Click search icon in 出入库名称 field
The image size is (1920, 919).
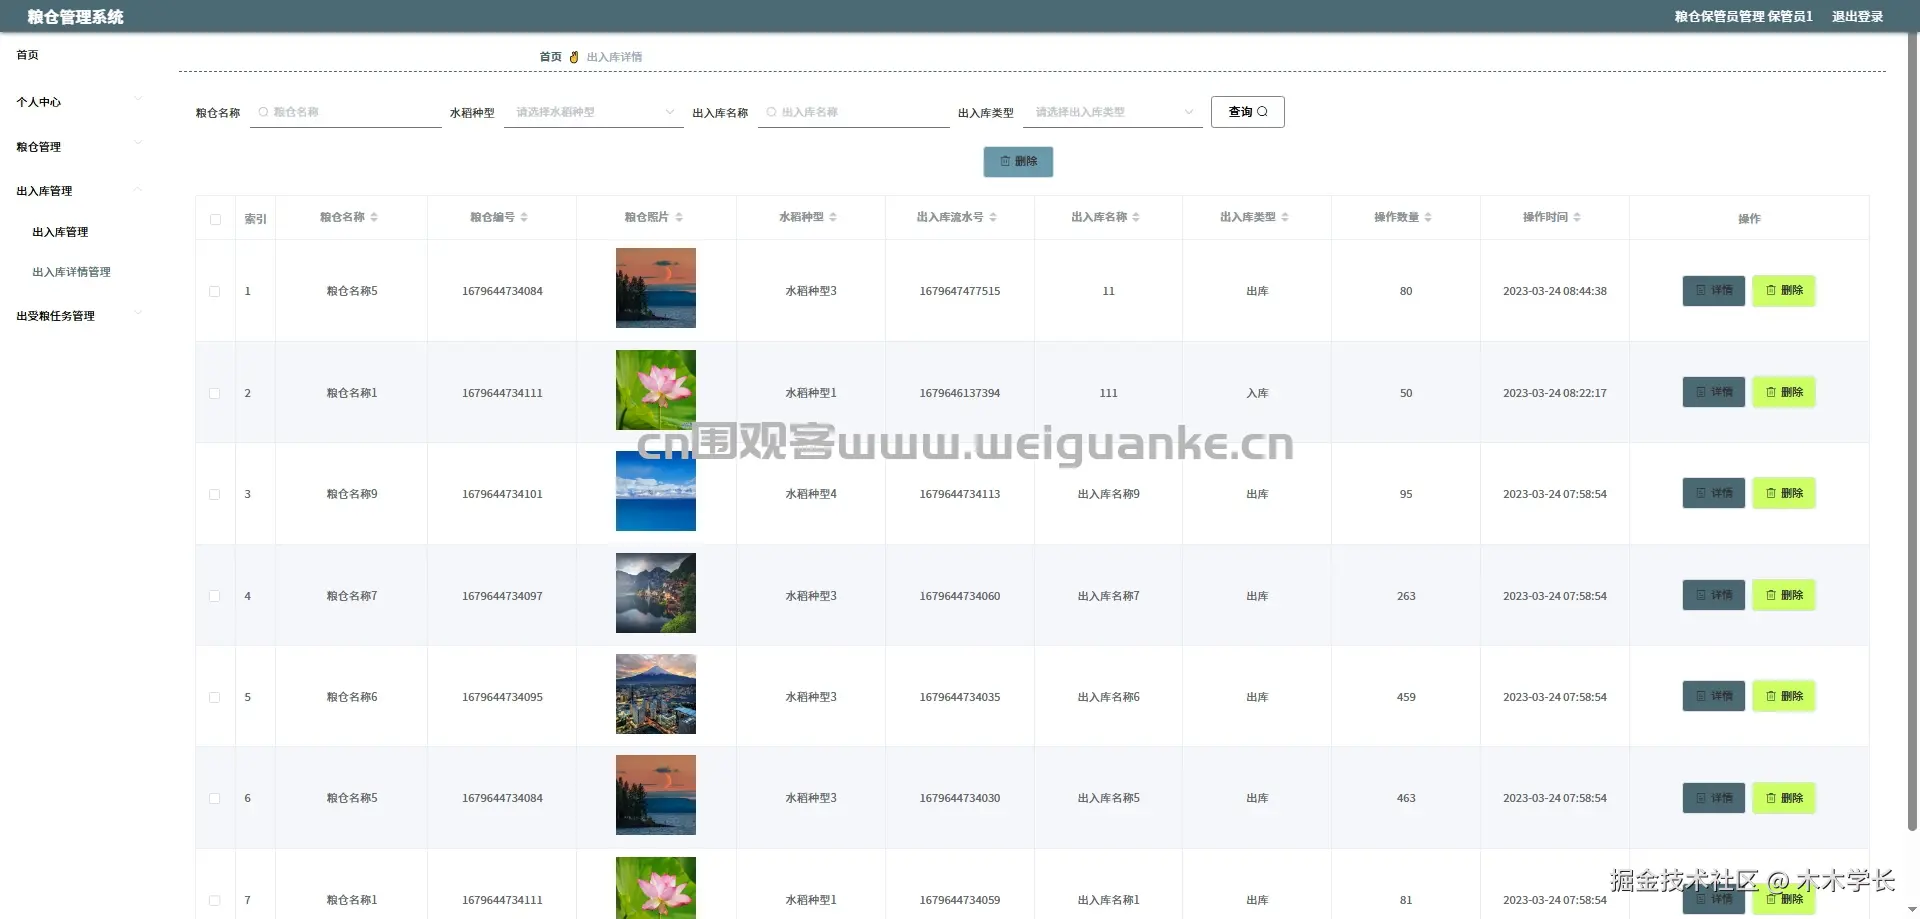pos(772,112)
